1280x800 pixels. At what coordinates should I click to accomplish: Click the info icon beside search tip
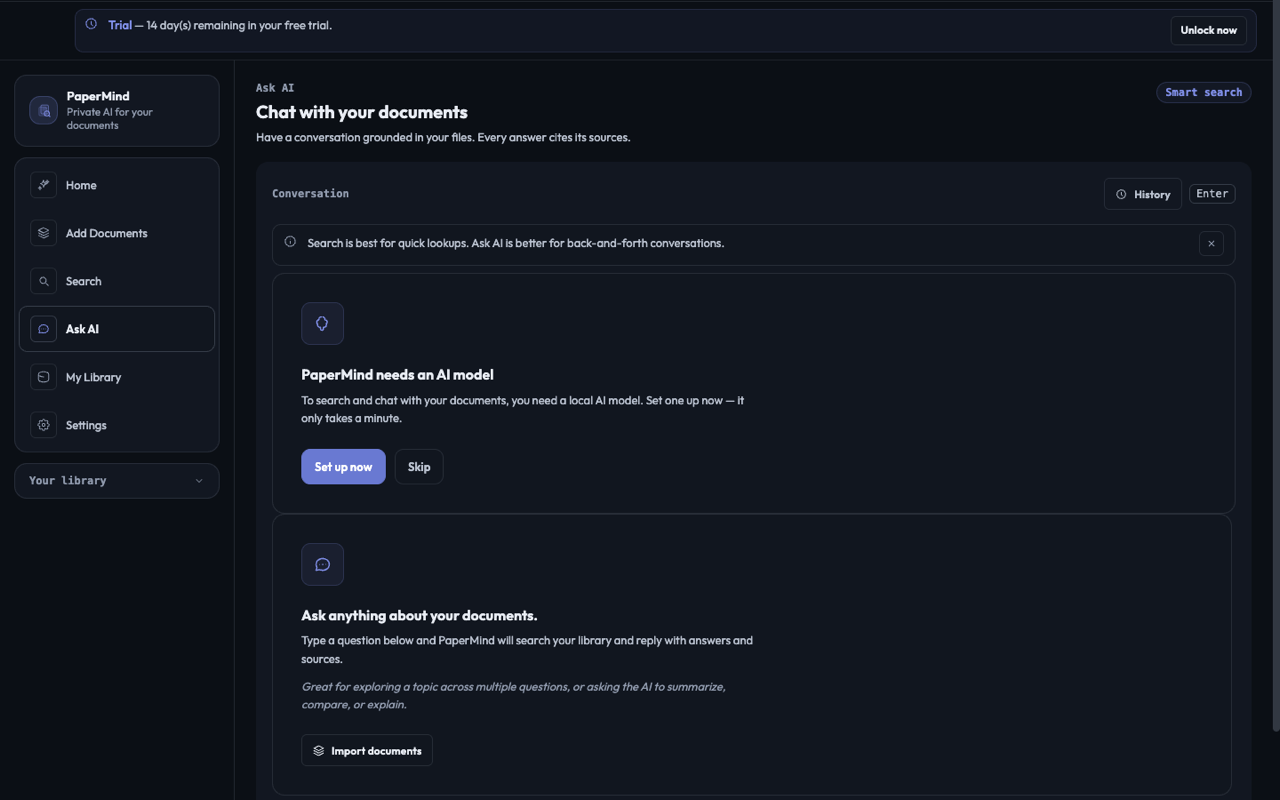(x=290, y=242)
